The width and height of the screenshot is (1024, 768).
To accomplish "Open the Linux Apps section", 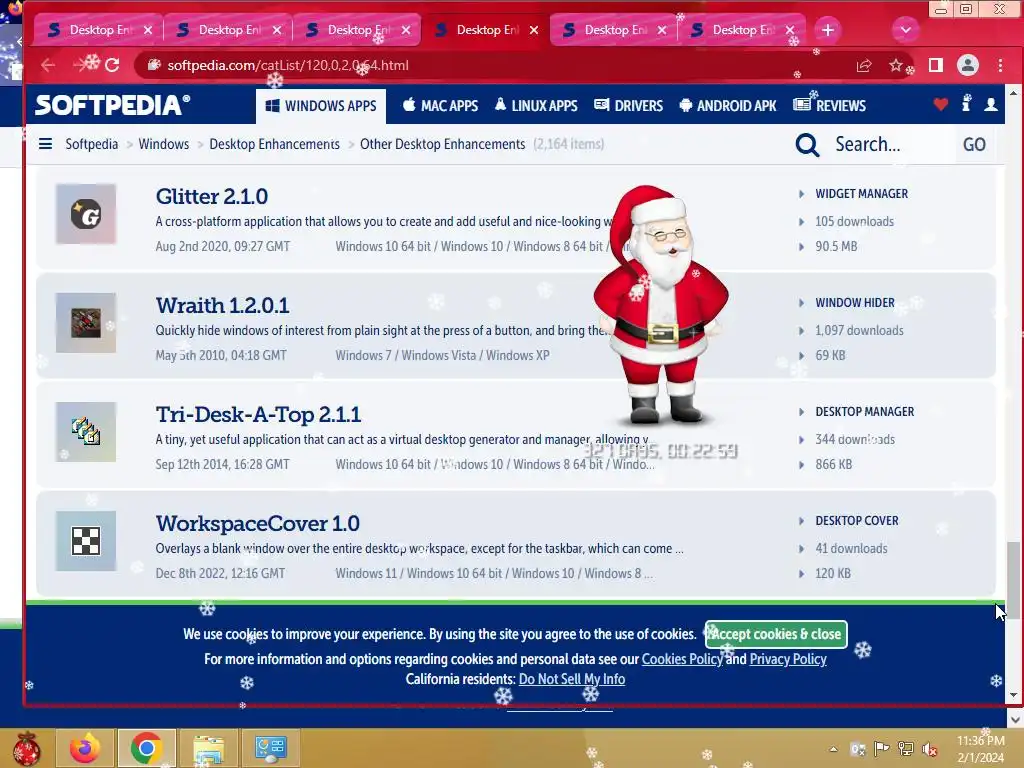I will click(536, 106).
